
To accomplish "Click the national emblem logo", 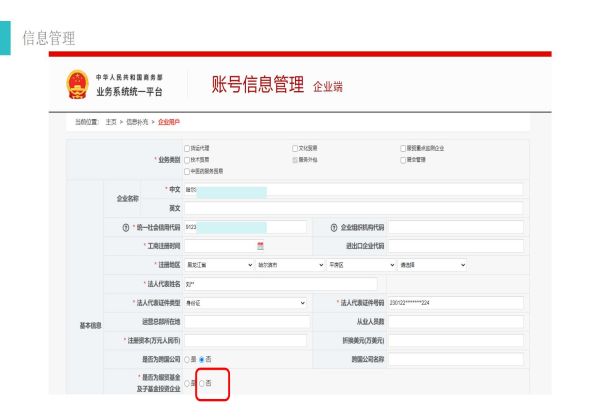I will coord(77,86).
